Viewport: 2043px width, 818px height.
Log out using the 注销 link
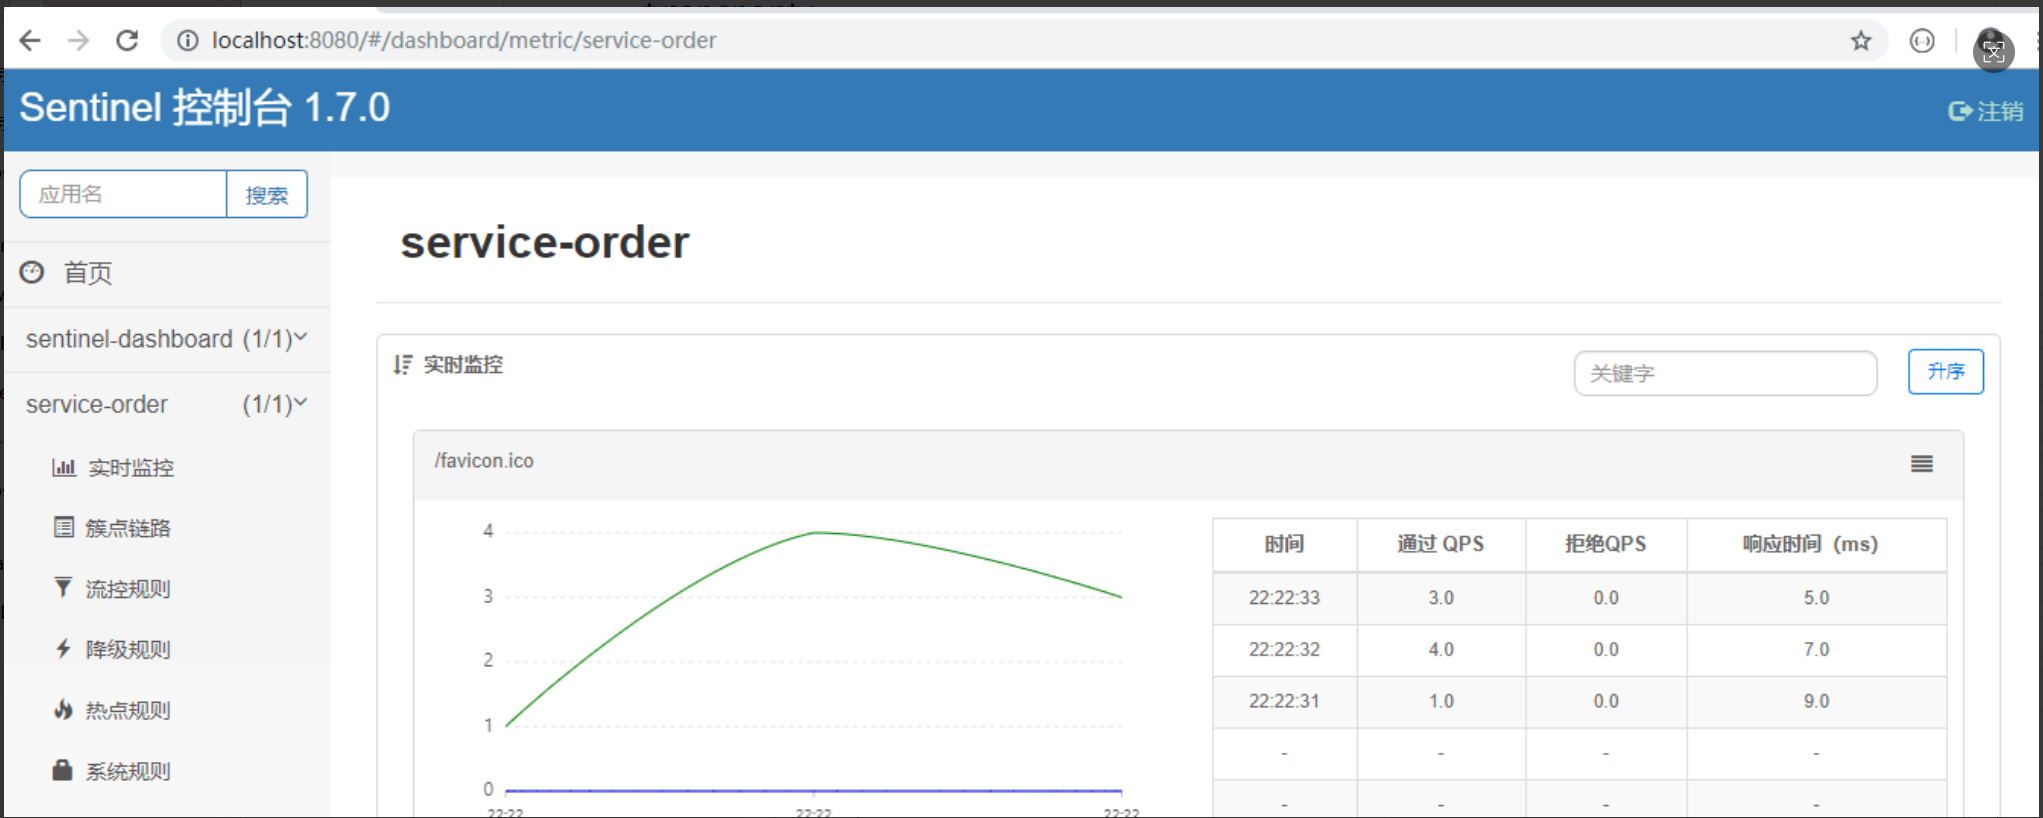[1985, 111]
